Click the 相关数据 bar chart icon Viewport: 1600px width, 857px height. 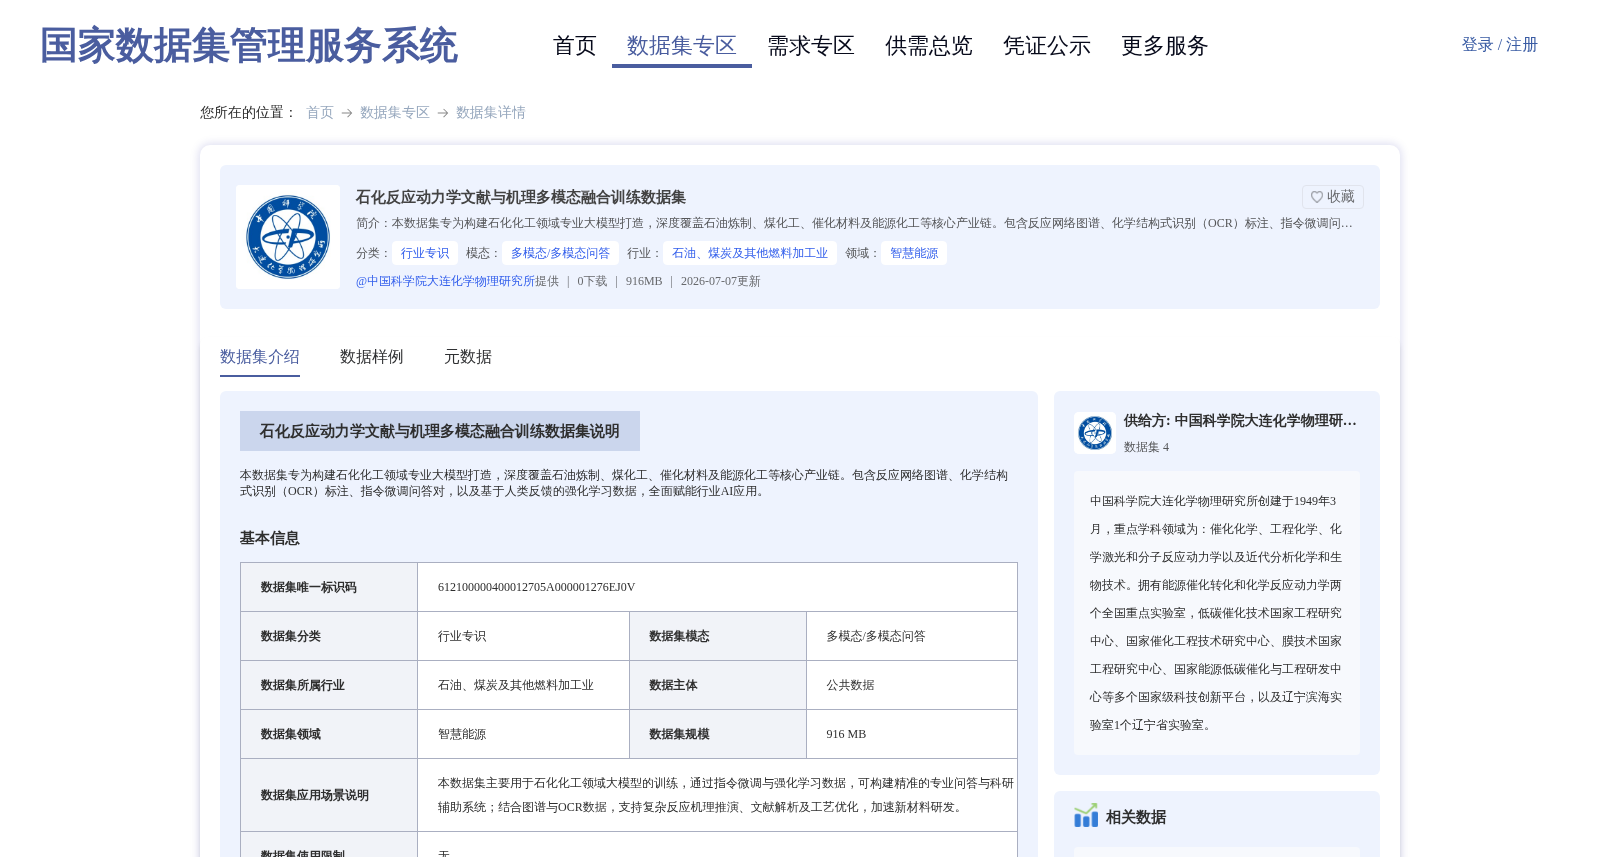1086,816
